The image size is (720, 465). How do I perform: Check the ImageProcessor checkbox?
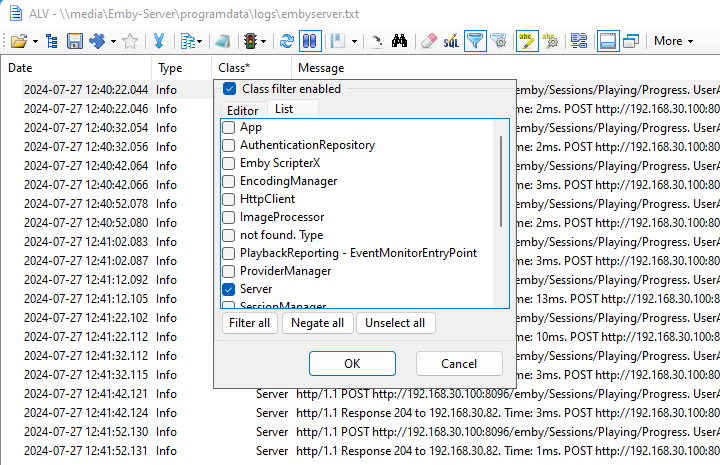click(x=228, y=217)
